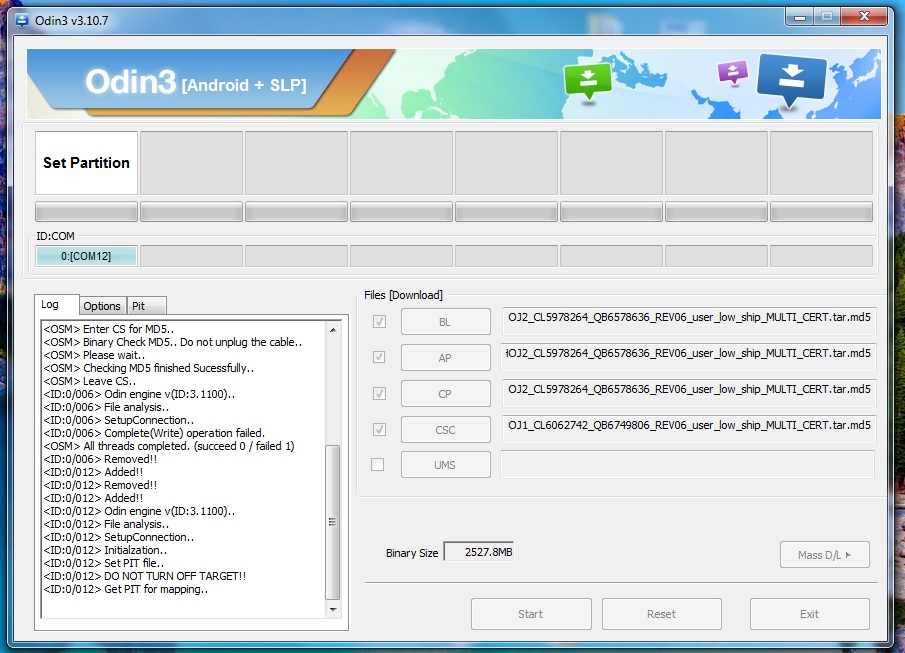Click log line '<ID:0/012> Set PIT file..'

click(104, 563)
